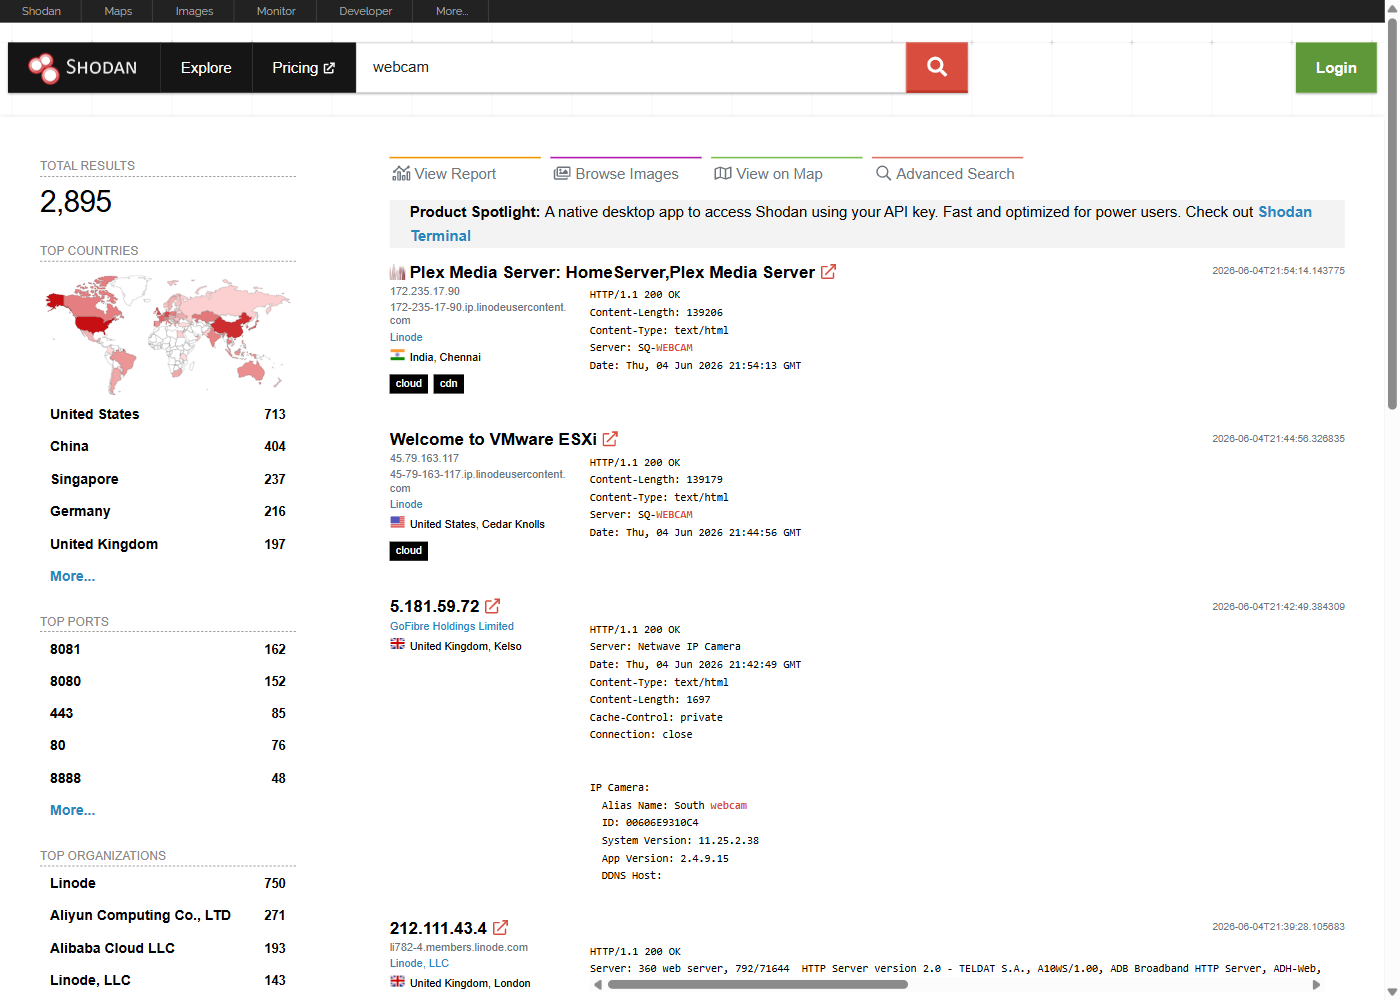Filter by Germany country
1400x1000 pixels.
168,511
